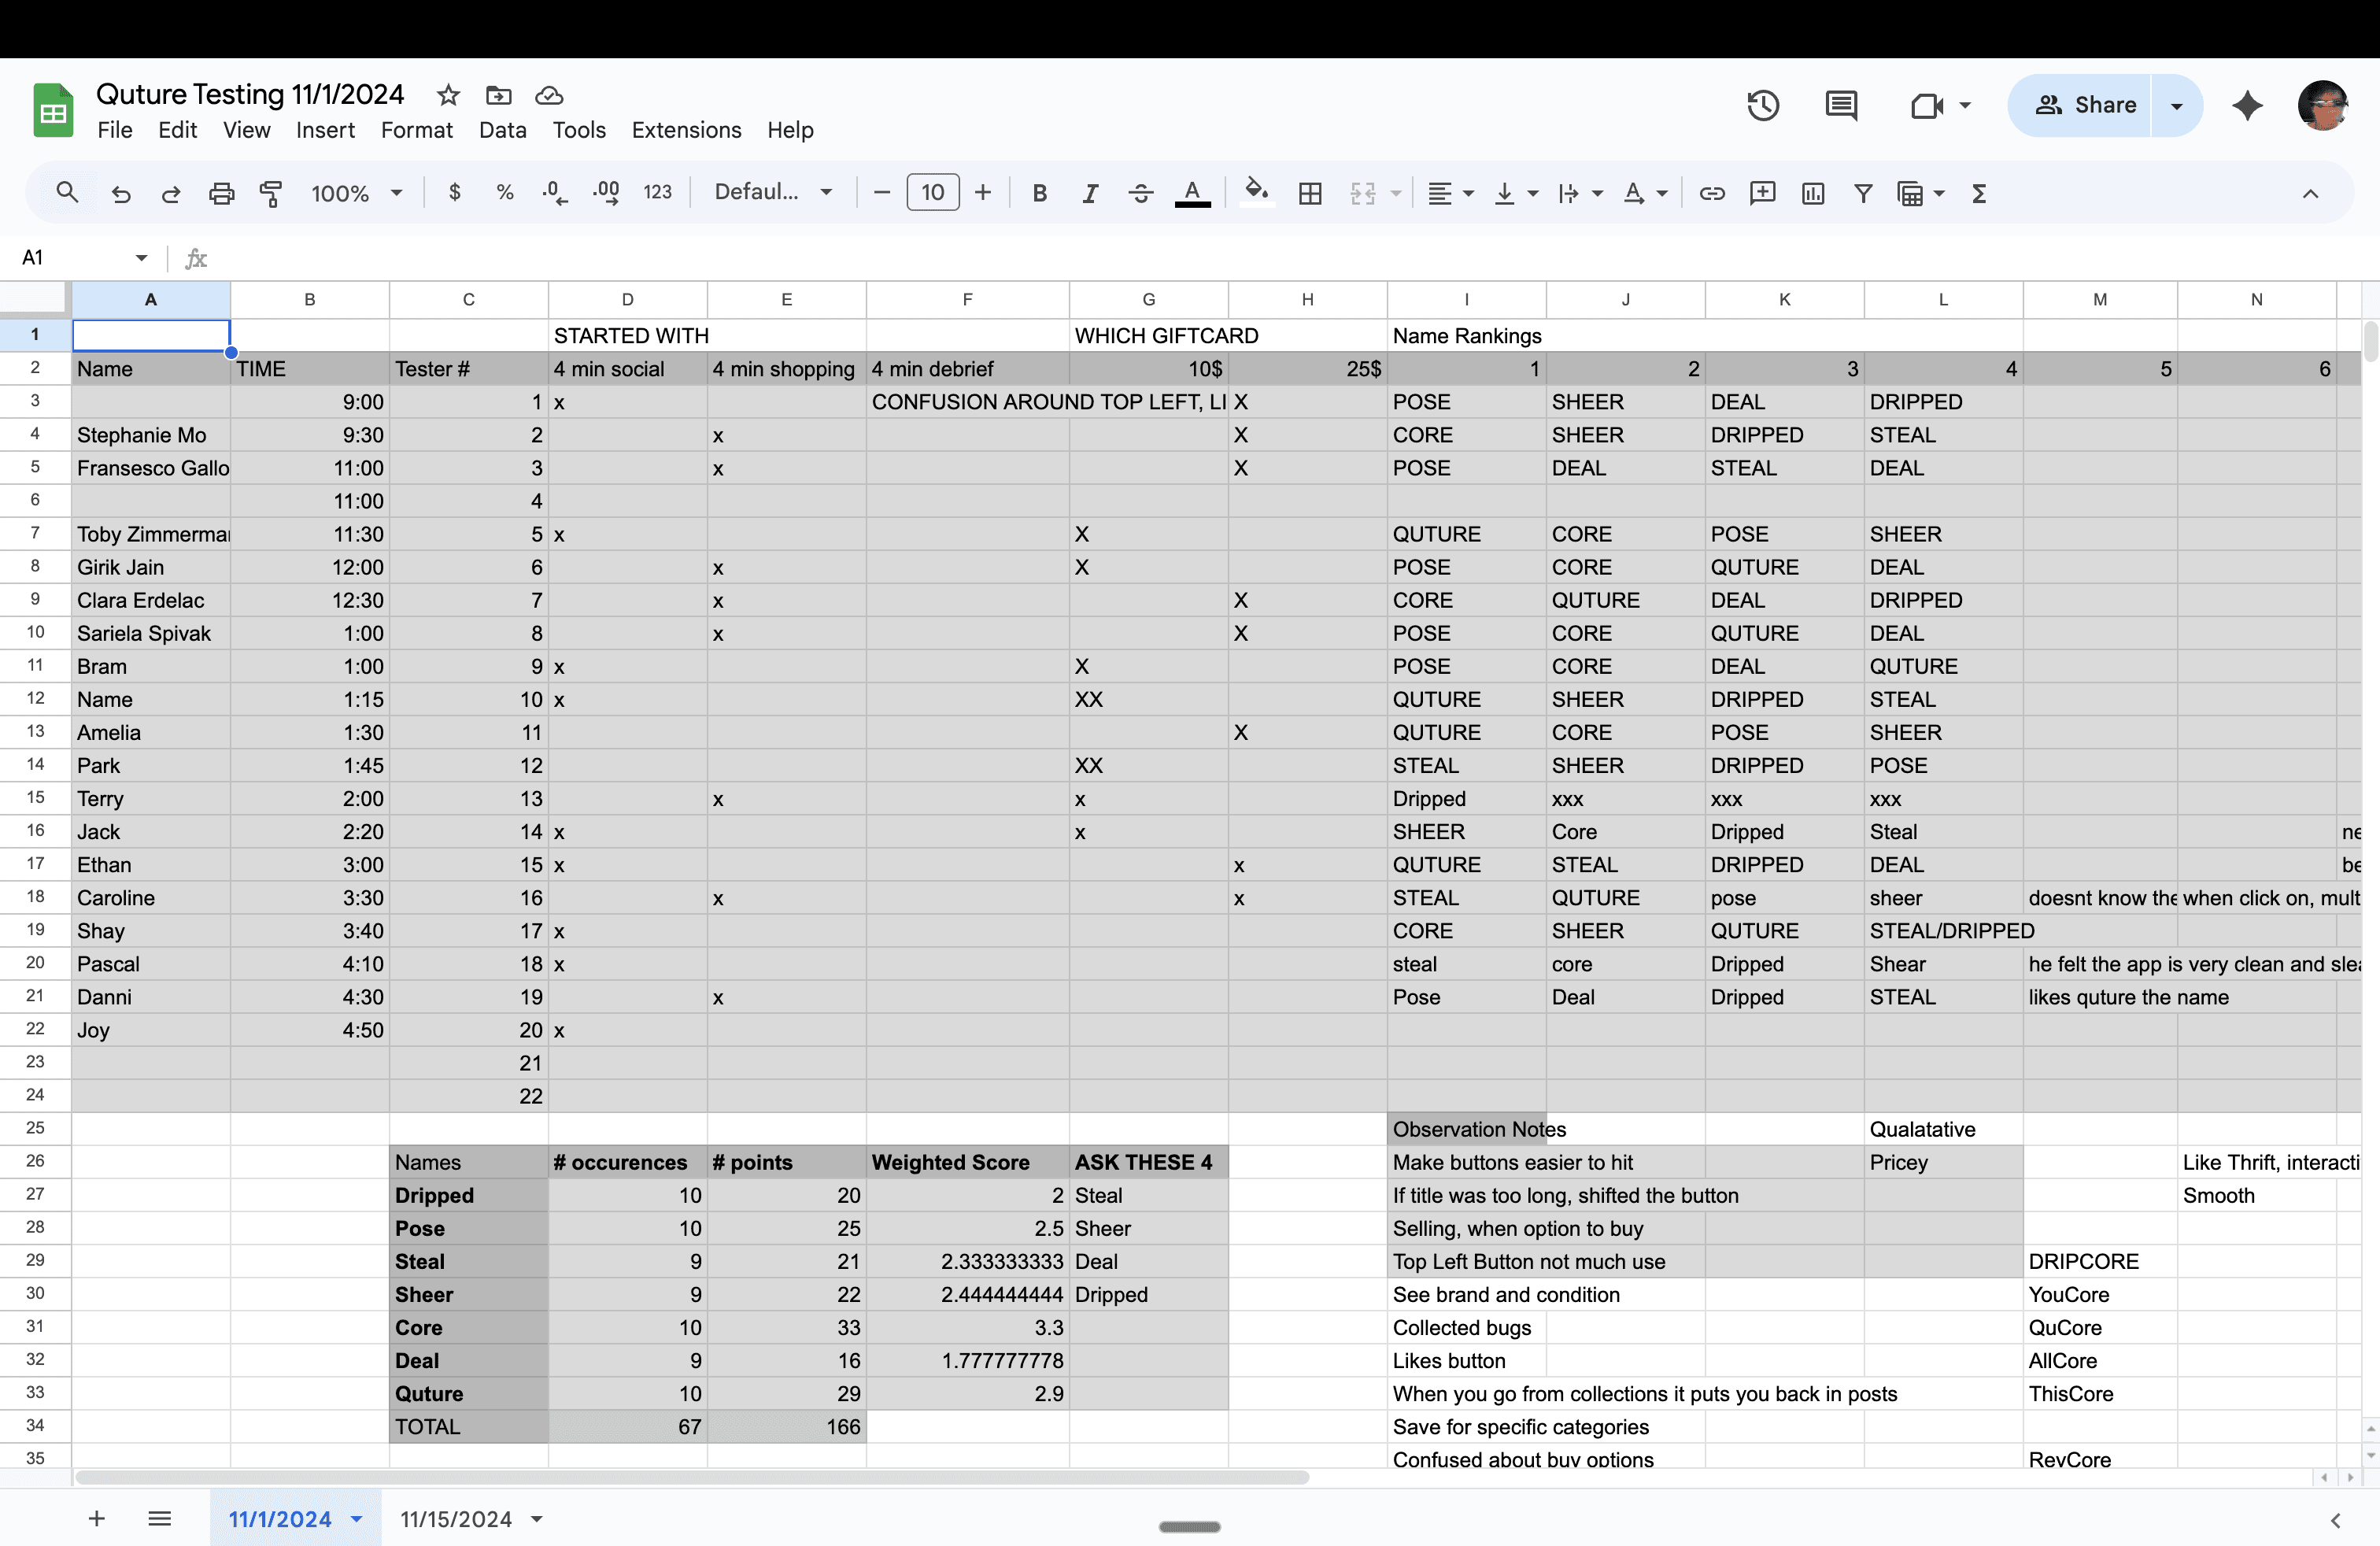Viewport: 2380px width, 1546px height.
Task: Toggle italic text style
Action: coord(1090,193)
